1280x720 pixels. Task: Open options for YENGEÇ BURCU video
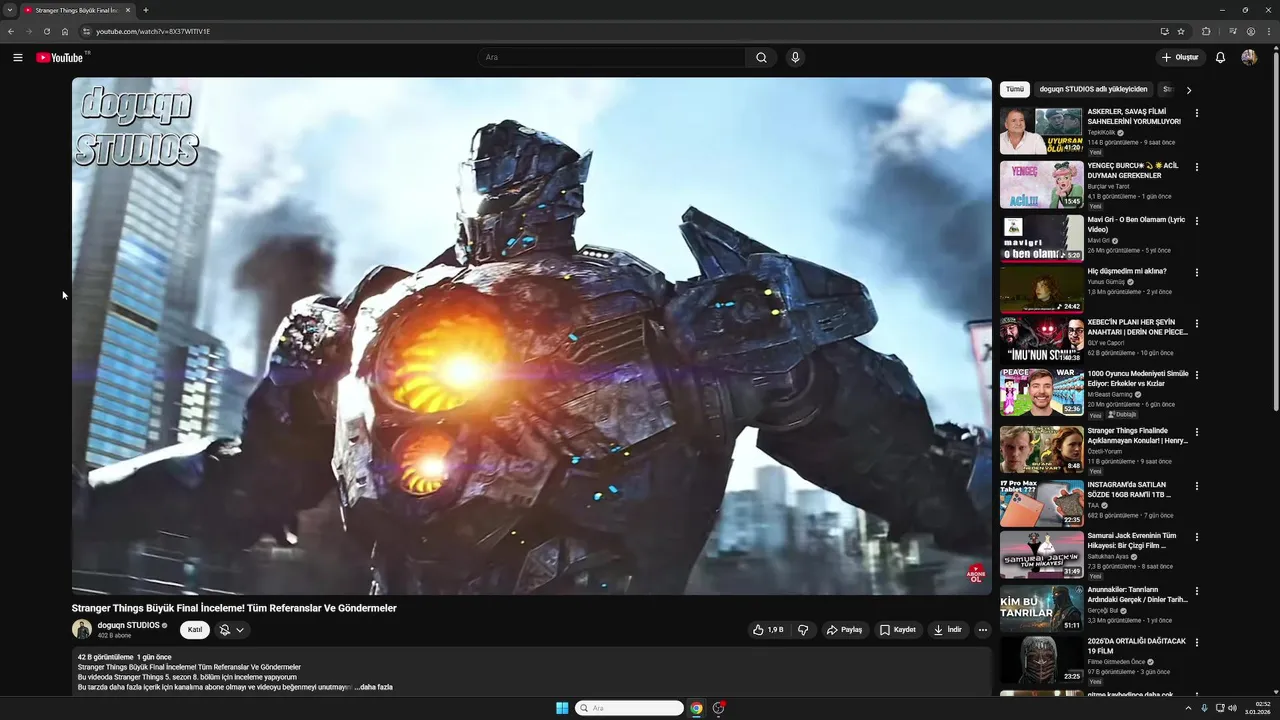coord(1196,167)
